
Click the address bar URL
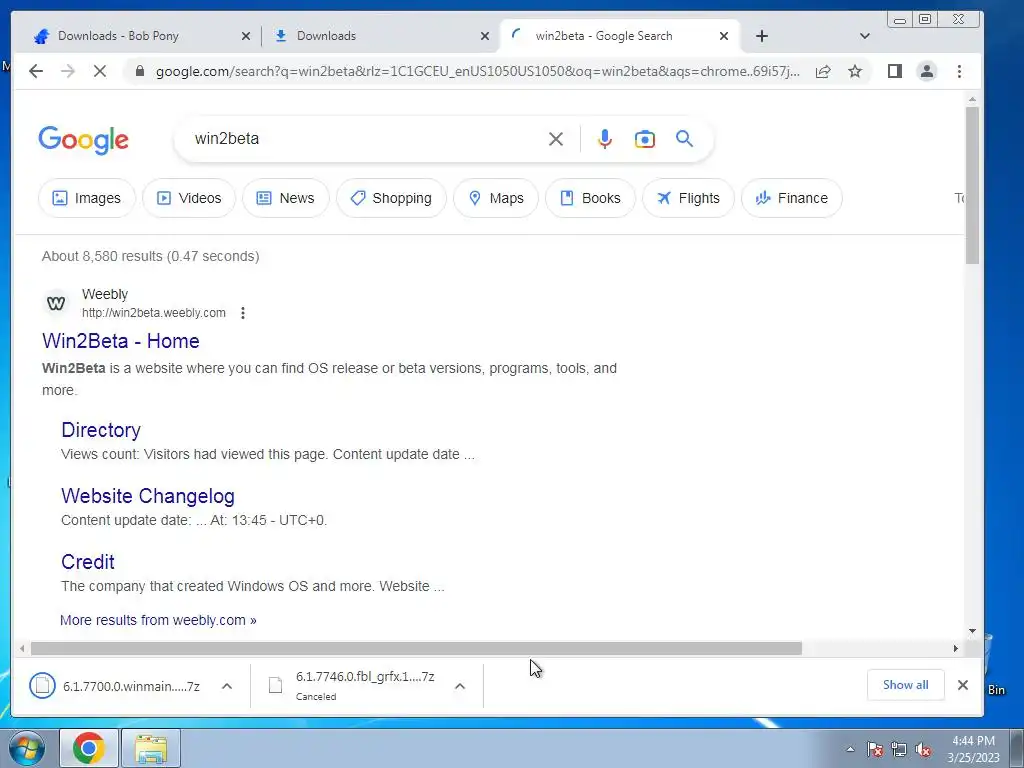(x=477, y=71)
